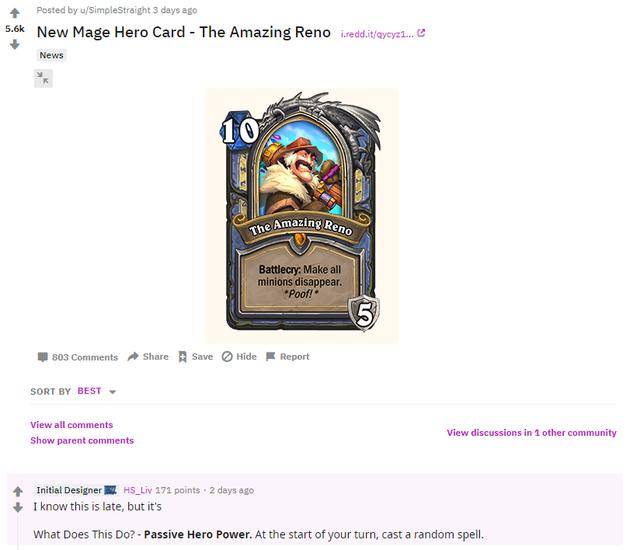Click the sort dropdown arrow
The width and height of the screenshot is (640, 550).
[x=113, y=392]
